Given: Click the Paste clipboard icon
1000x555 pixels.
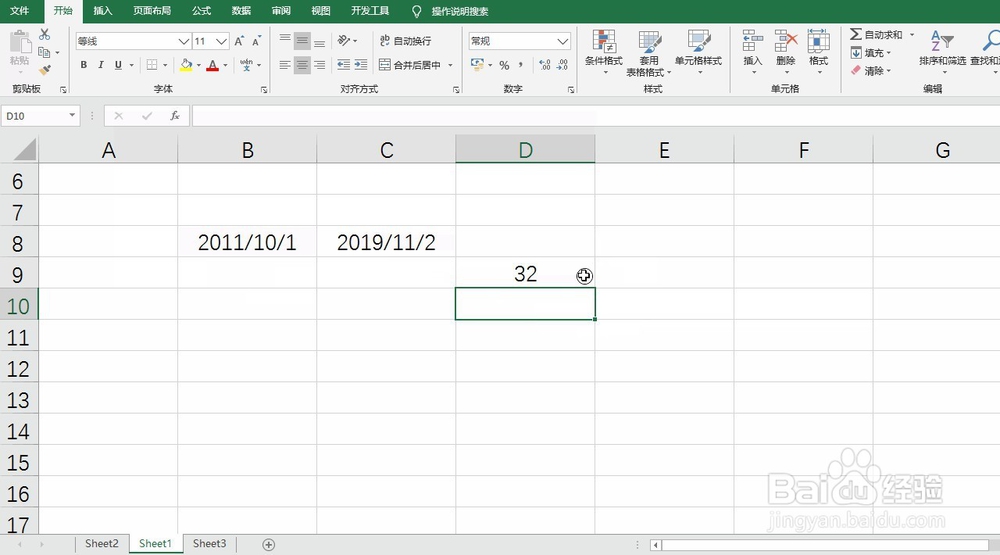Looking at the screenshot, I should (20, 43).
